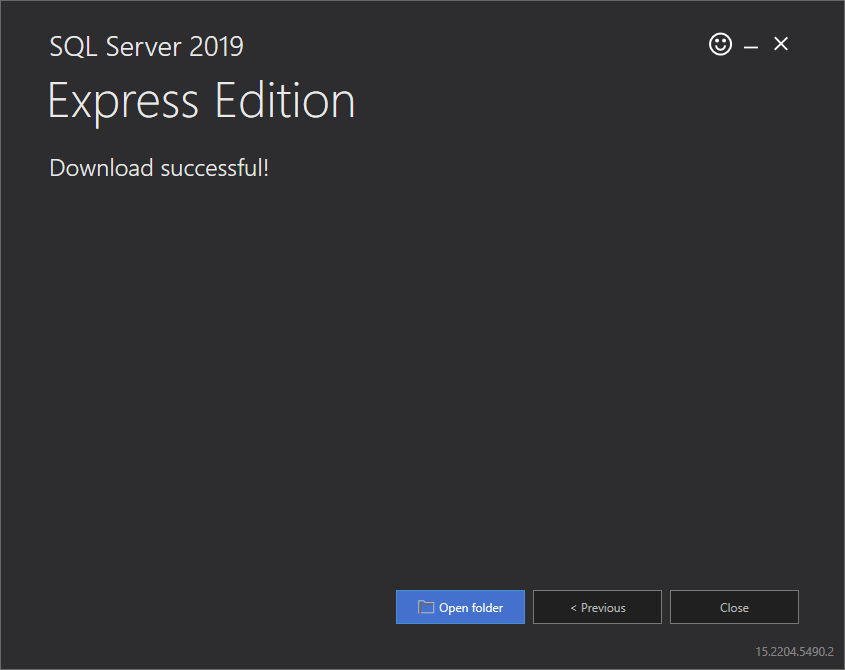Click the version number 15.2204.5490.2
The image size is (845, 670).
point(794,652)
